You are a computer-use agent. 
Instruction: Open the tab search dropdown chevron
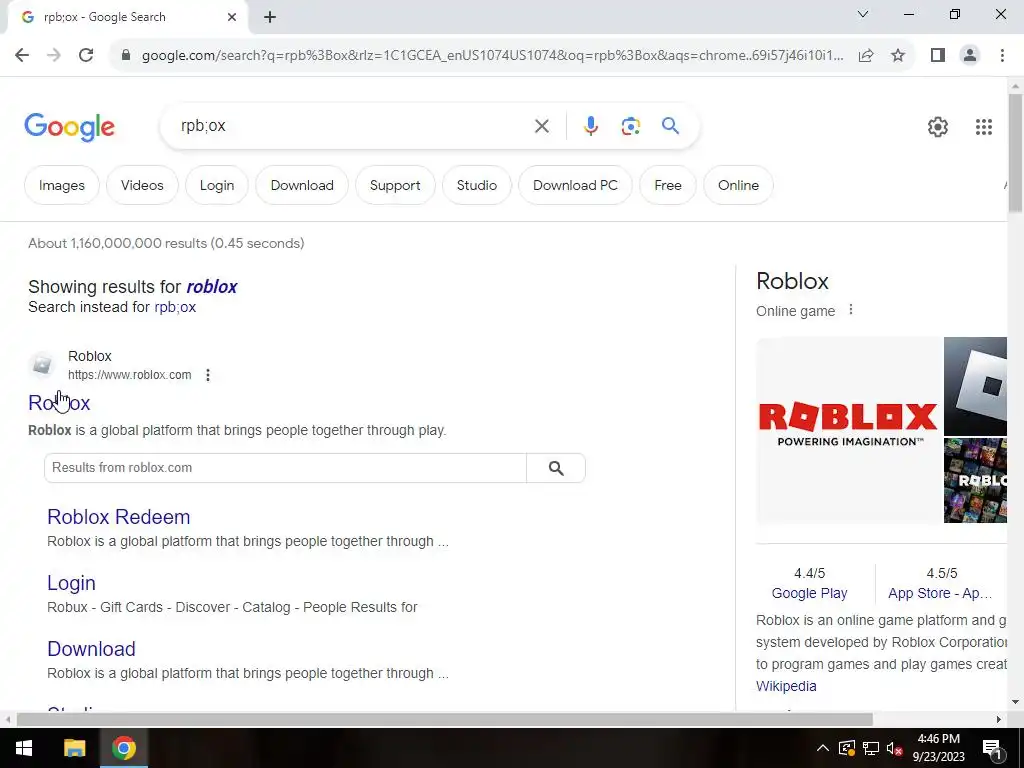(863, 14)
